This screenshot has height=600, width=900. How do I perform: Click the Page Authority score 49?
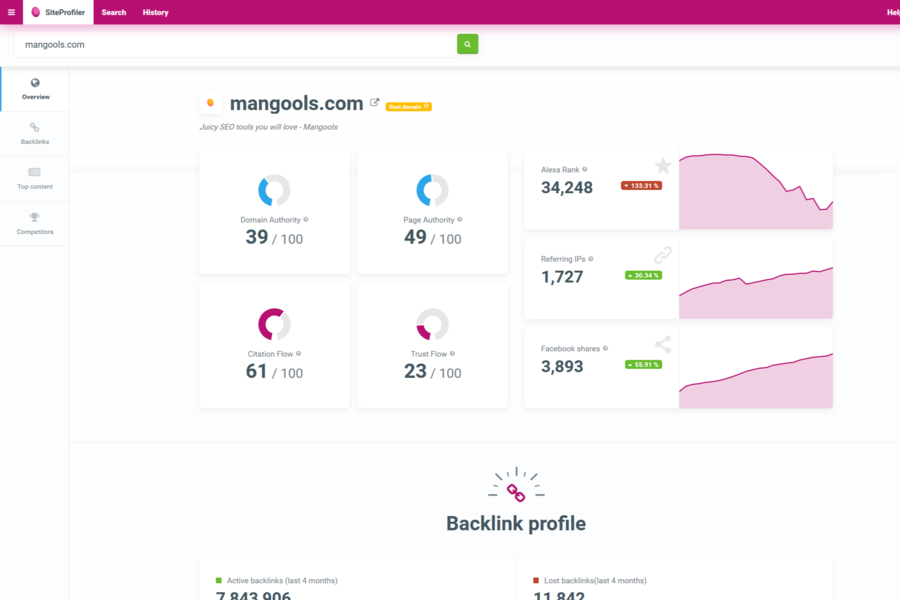click(x=415, y=237)
